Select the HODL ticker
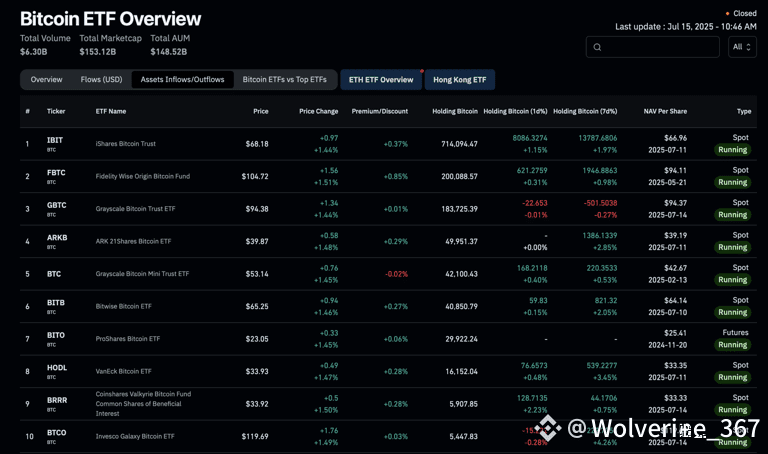 (x=57, y=368)
